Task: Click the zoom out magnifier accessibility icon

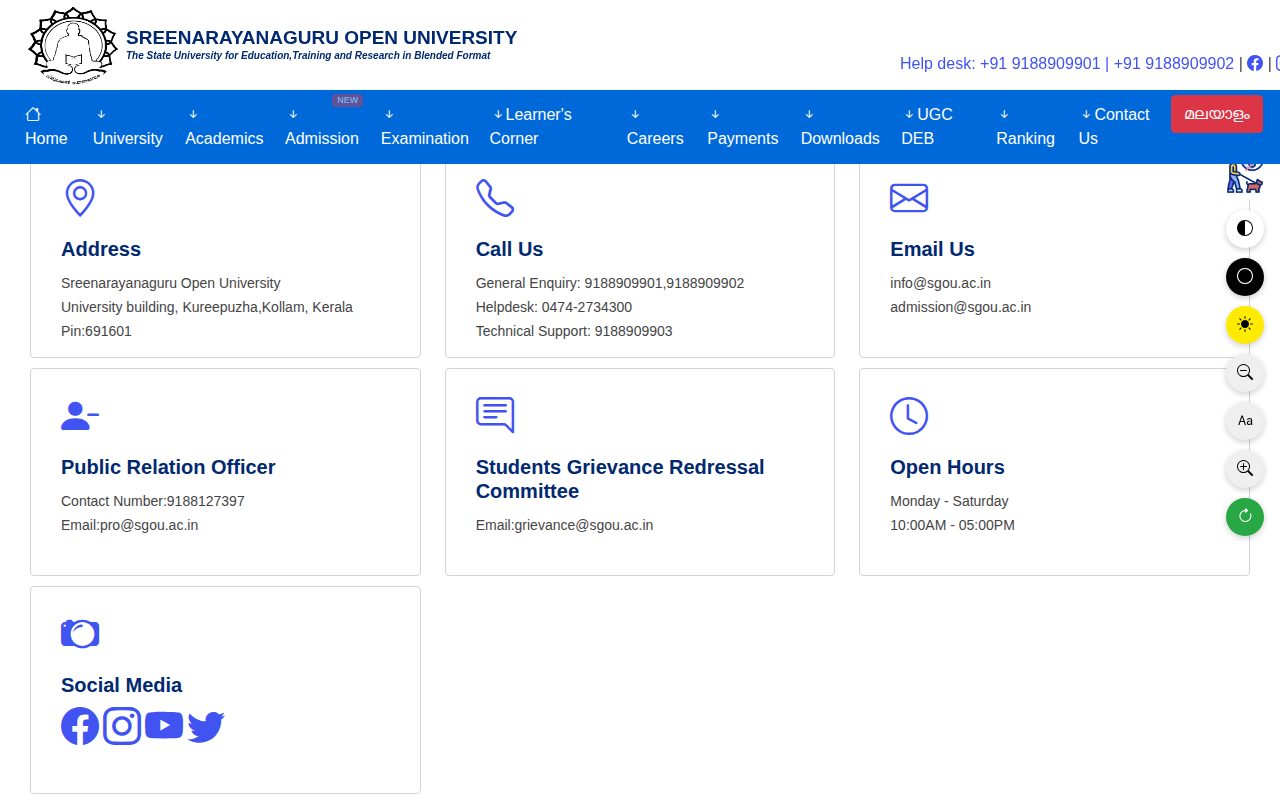Action: tap(1245, 372)
